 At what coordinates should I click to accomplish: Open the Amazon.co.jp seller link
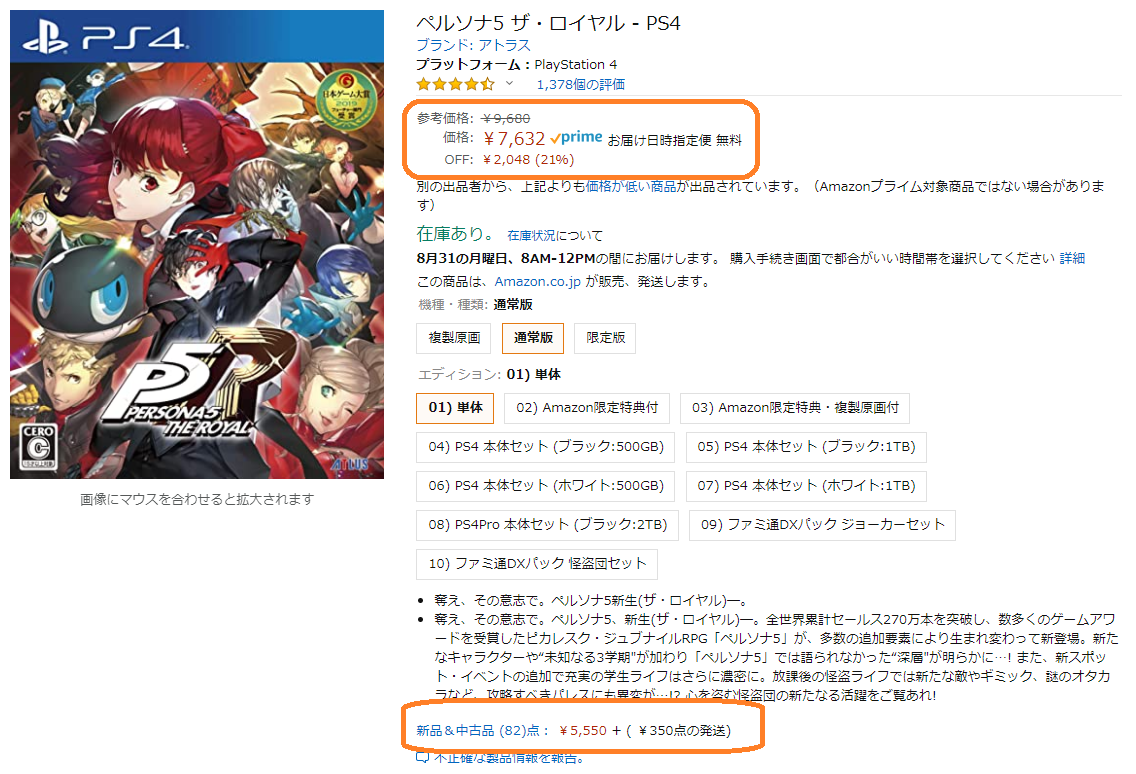pyautogui.click(x=538, y=281)
